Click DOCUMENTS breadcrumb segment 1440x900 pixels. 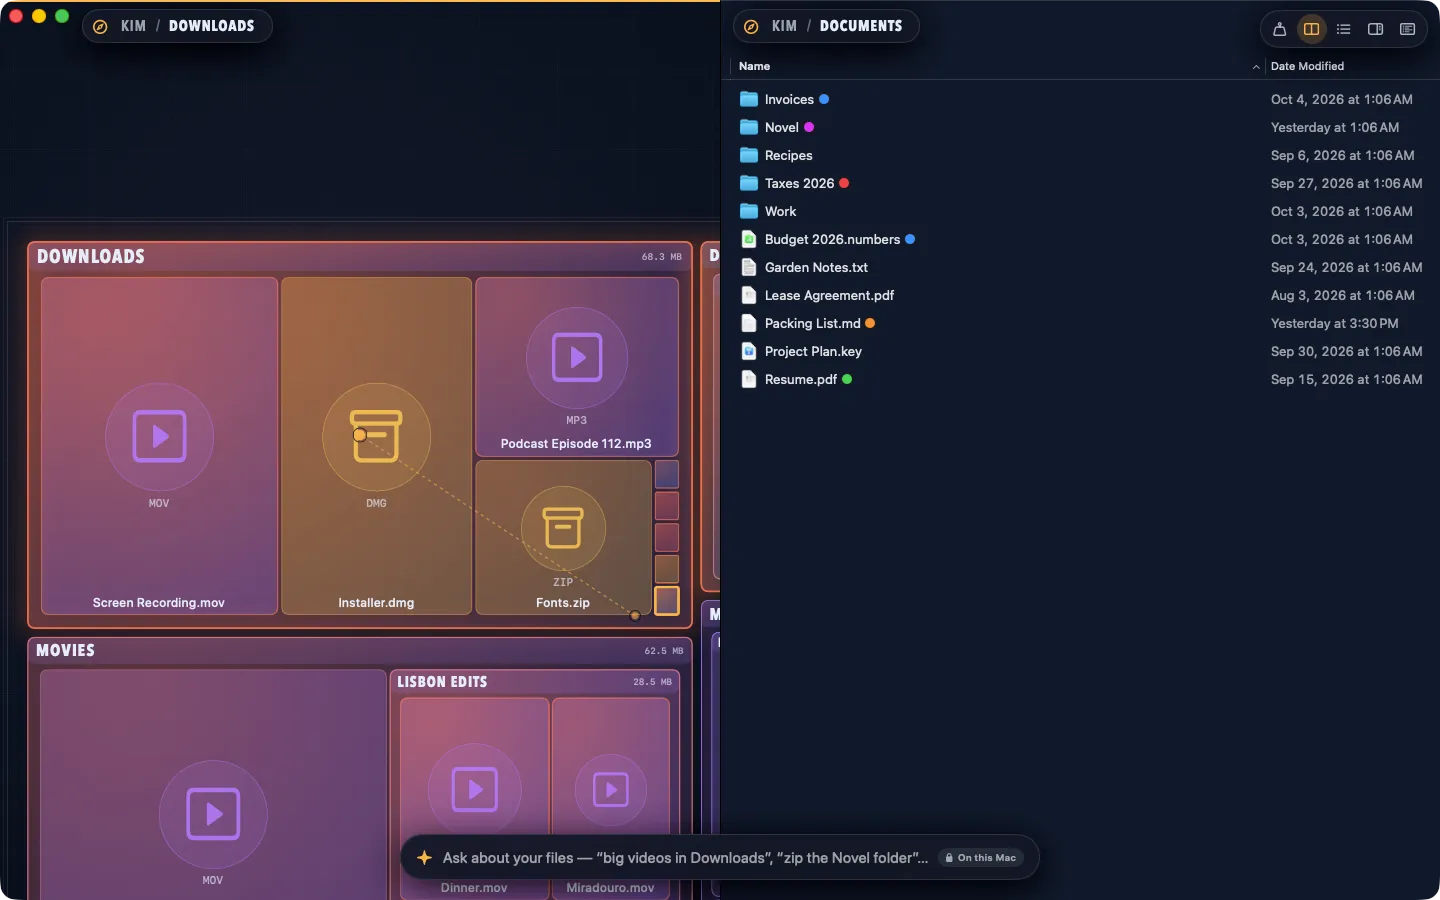coord(861,26)
